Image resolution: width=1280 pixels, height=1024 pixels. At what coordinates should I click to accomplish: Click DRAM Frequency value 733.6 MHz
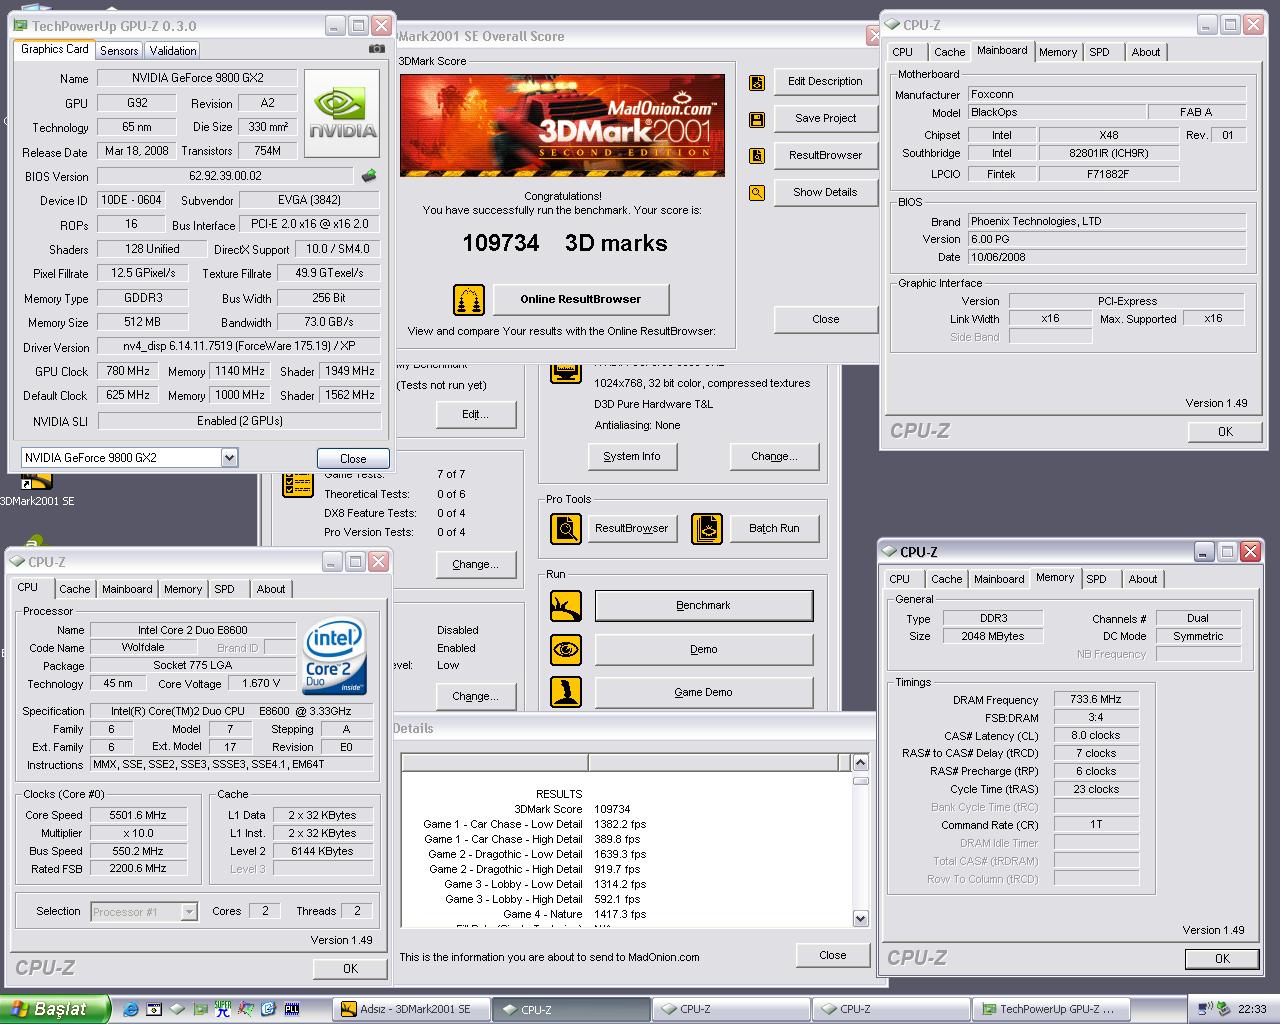click(x=1096, y=700)
